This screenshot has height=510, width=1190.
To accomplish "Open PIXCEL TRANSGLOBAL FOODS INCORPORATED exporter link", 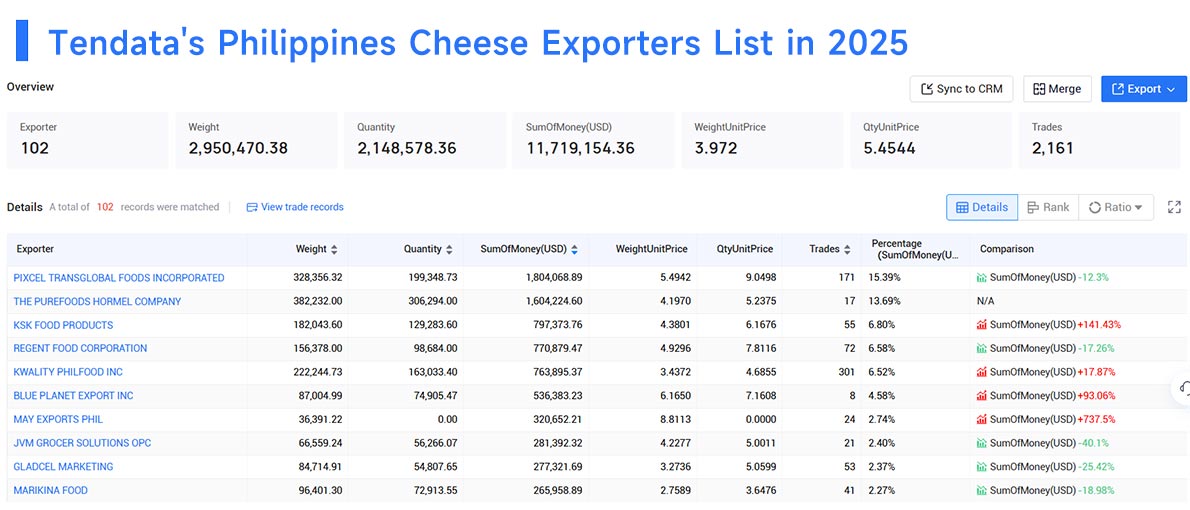I will [119, 278].
